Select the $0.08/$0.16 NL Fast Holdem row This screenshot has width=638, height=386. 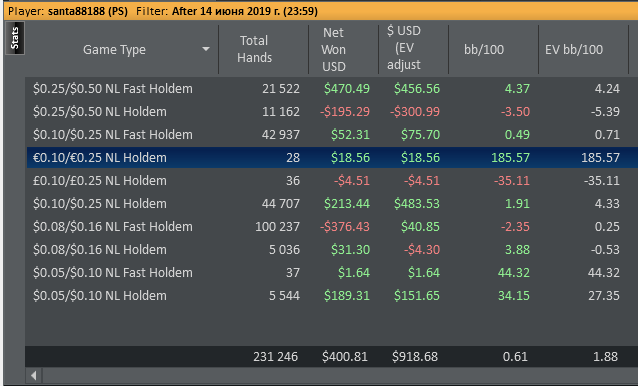click(x=332, y=227)
